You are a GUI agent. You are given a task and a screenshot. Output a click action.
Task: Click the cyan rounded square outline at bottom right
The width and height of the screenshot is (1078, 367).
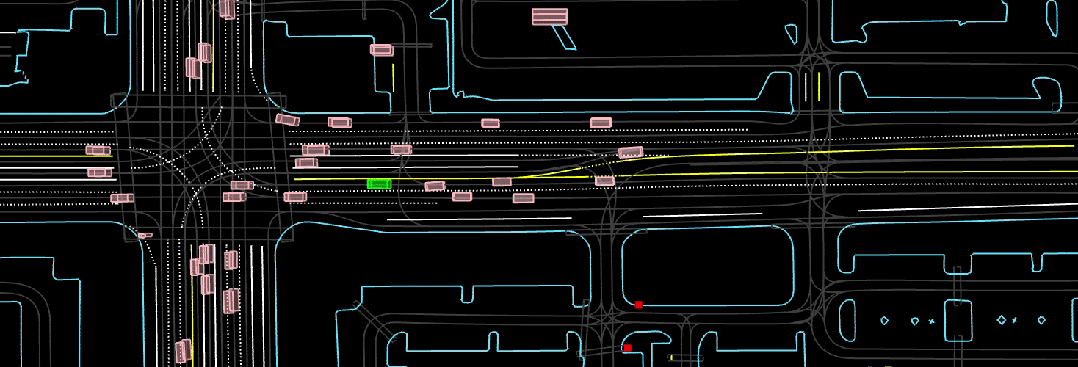[957, 320]
